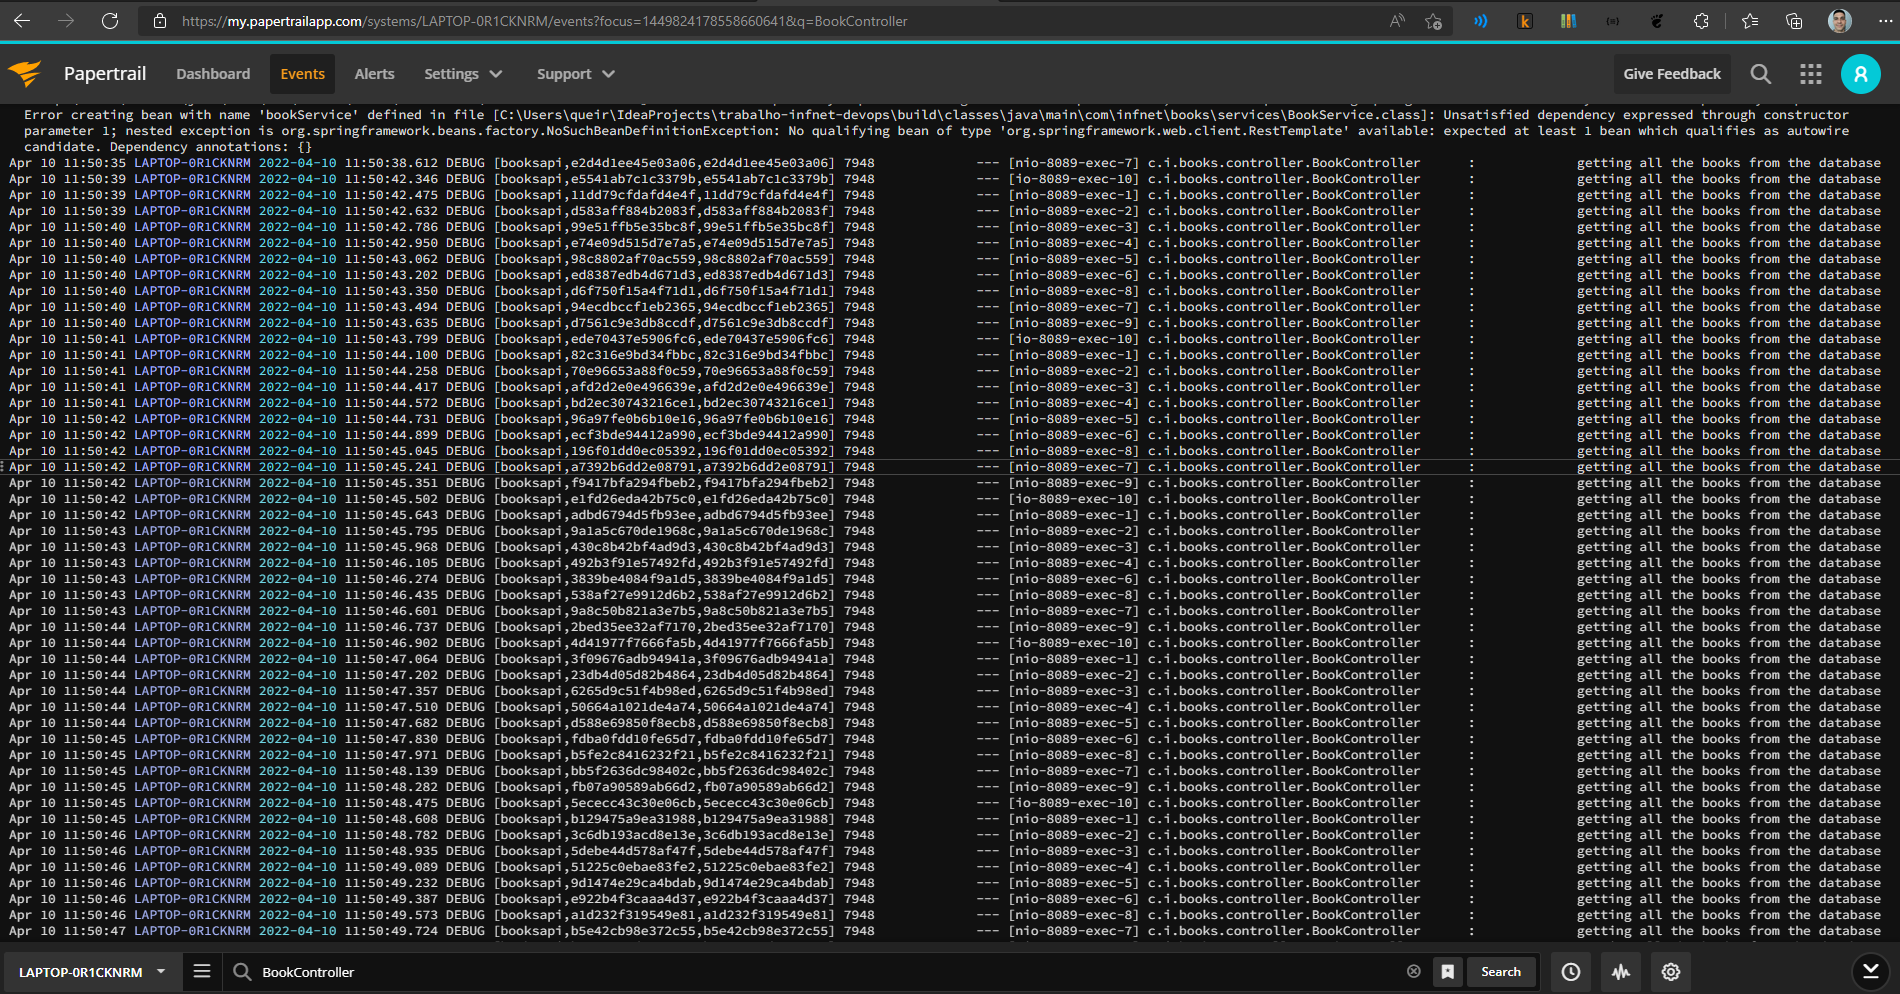This screenshot has width=1900, height=994.
Task: Click the Papertrail logo icon
Action: (25, 73)
